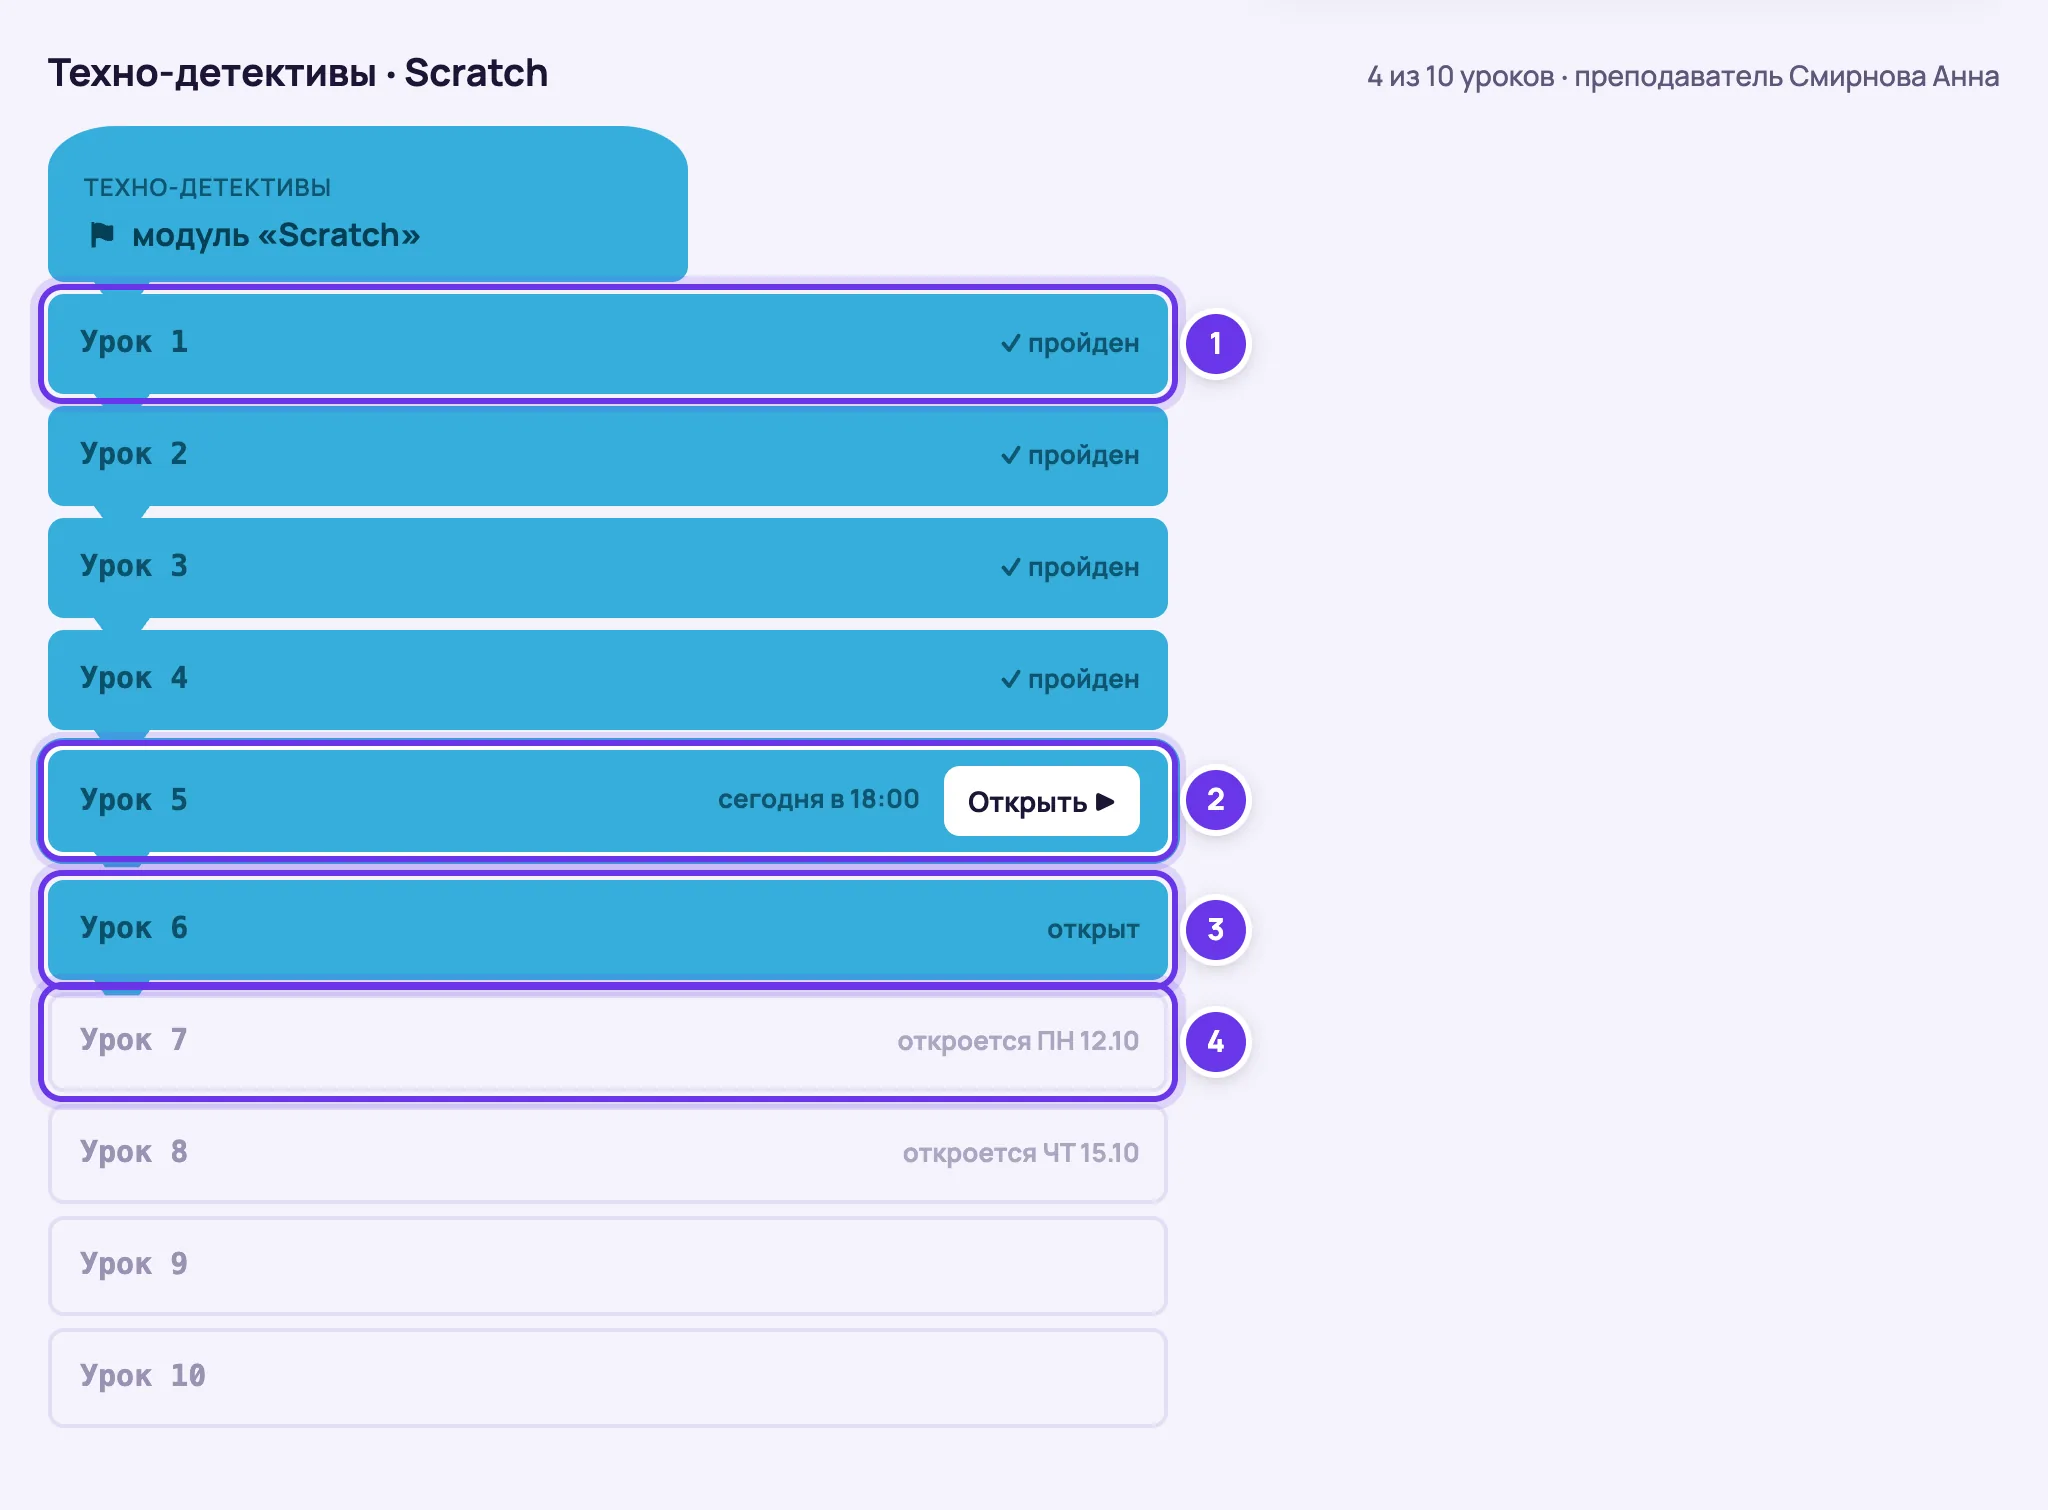Click the flag icon in the module header
Image resolution: width=2048 pixels, height=1510 pixels.
coord(102,235)
